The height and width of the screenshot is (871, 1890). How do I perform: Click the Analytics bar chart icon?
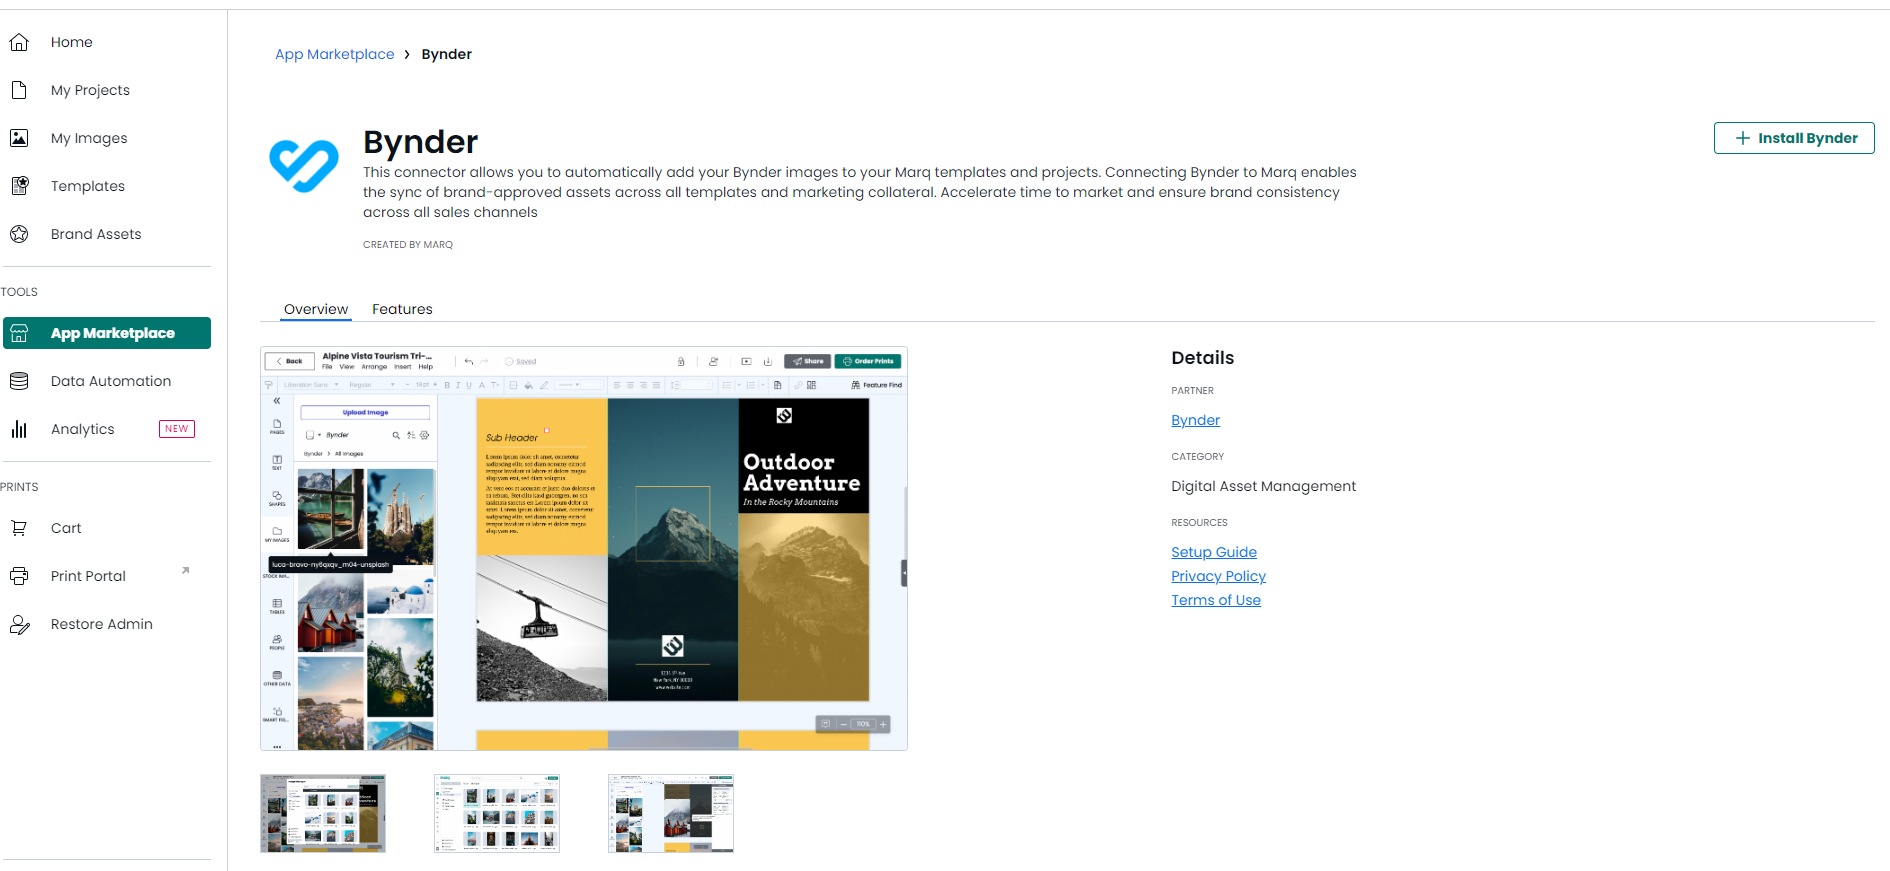tap(19, 429)
